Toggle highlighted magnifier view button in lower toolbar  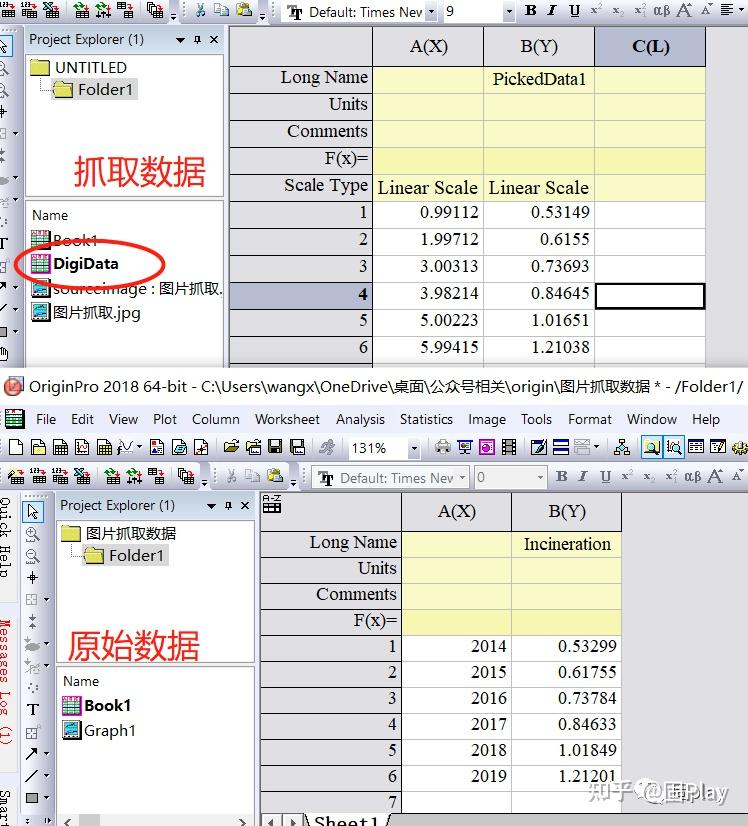[652, 447]
